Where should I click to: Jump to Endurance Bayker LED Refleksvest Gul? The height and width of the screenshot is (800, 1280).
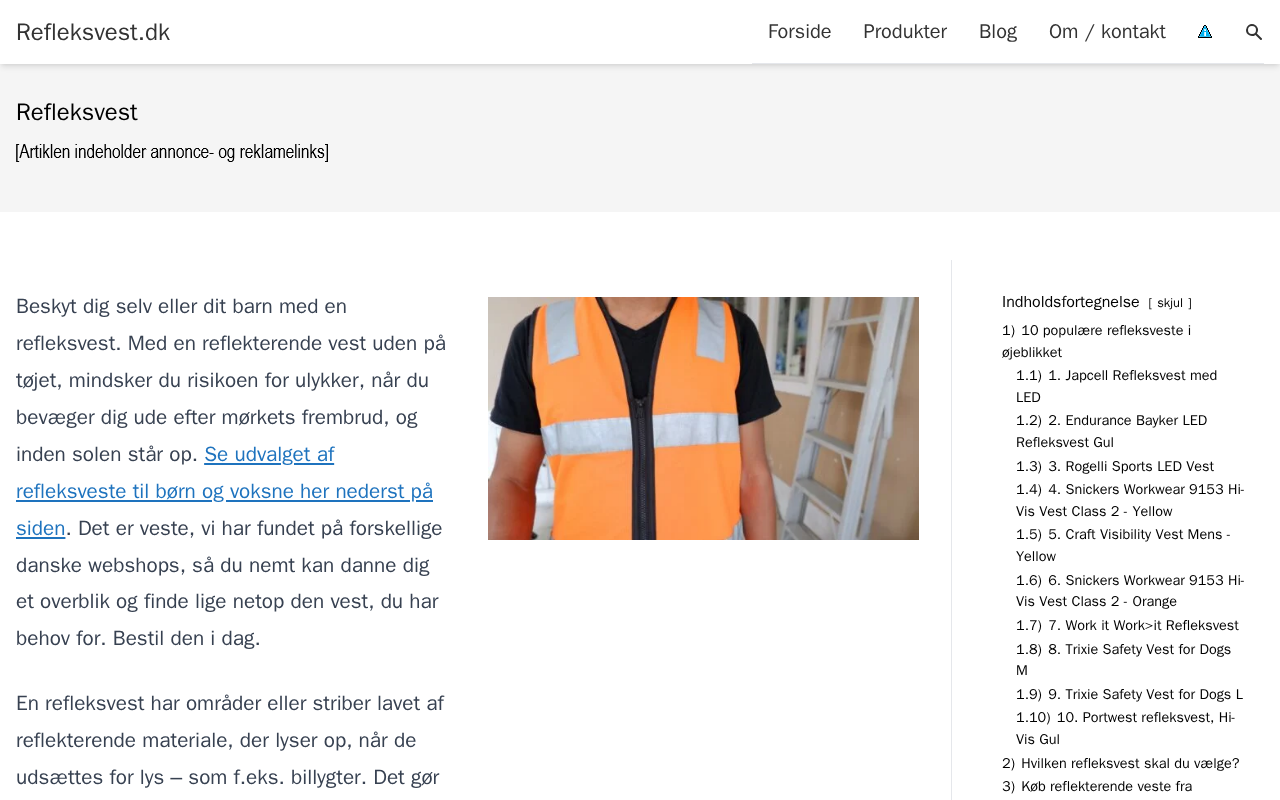pos(1112,431)
